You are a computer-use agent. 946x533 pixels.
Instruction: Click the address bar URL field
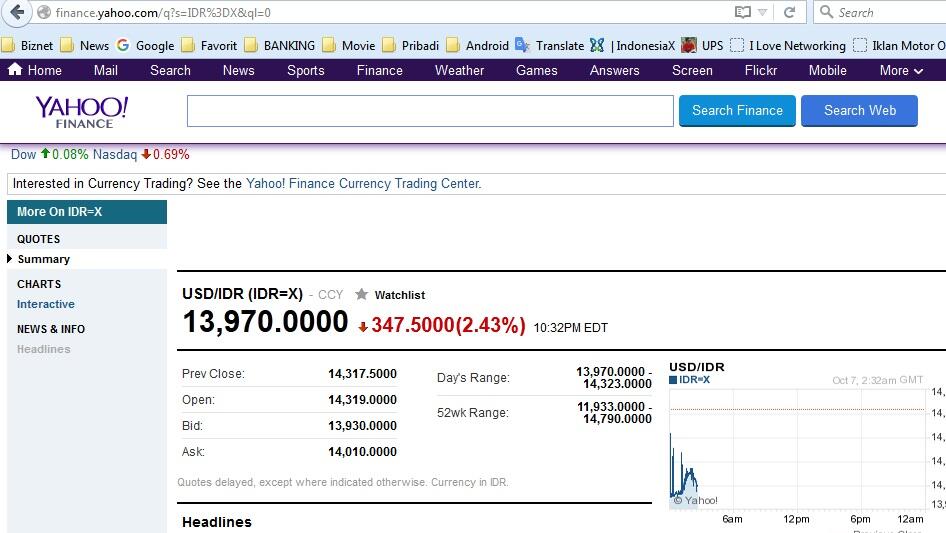pyautogui.click(x=386, y=12)
